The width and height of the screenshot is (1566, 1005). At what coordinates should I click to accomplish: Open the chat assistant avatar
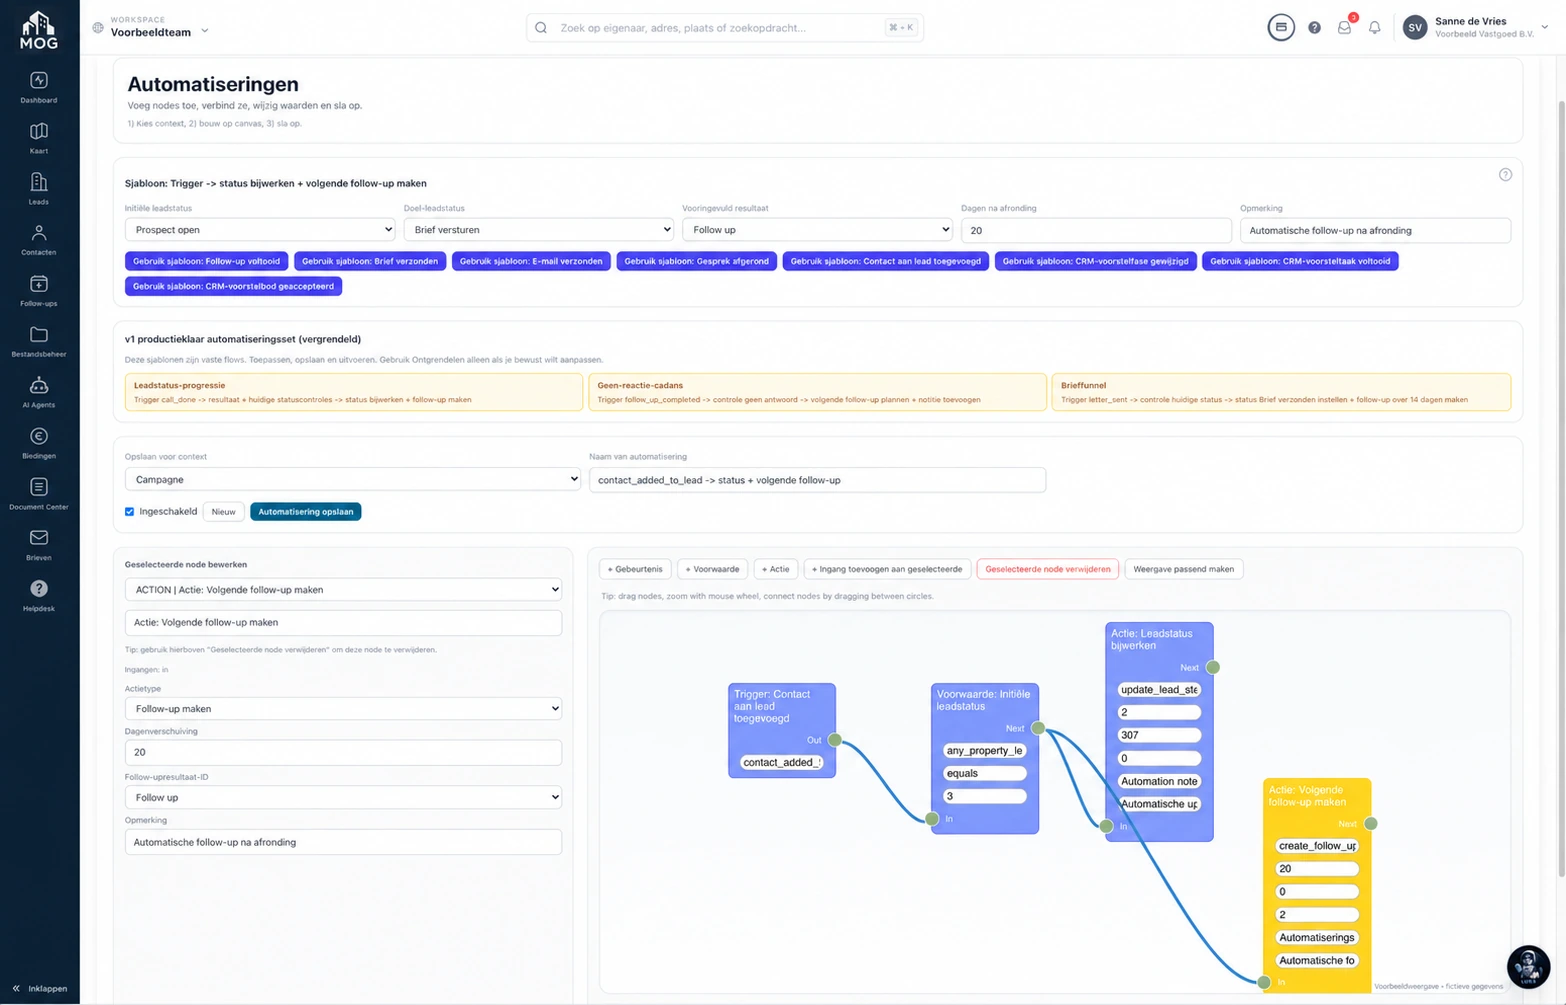point(1528,966)
